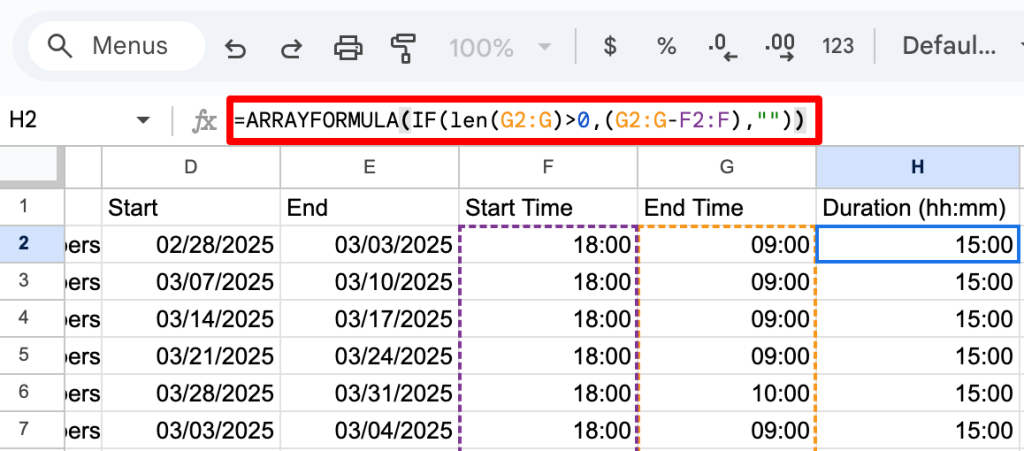Apply currency format with dollar icon

[609, 46]
